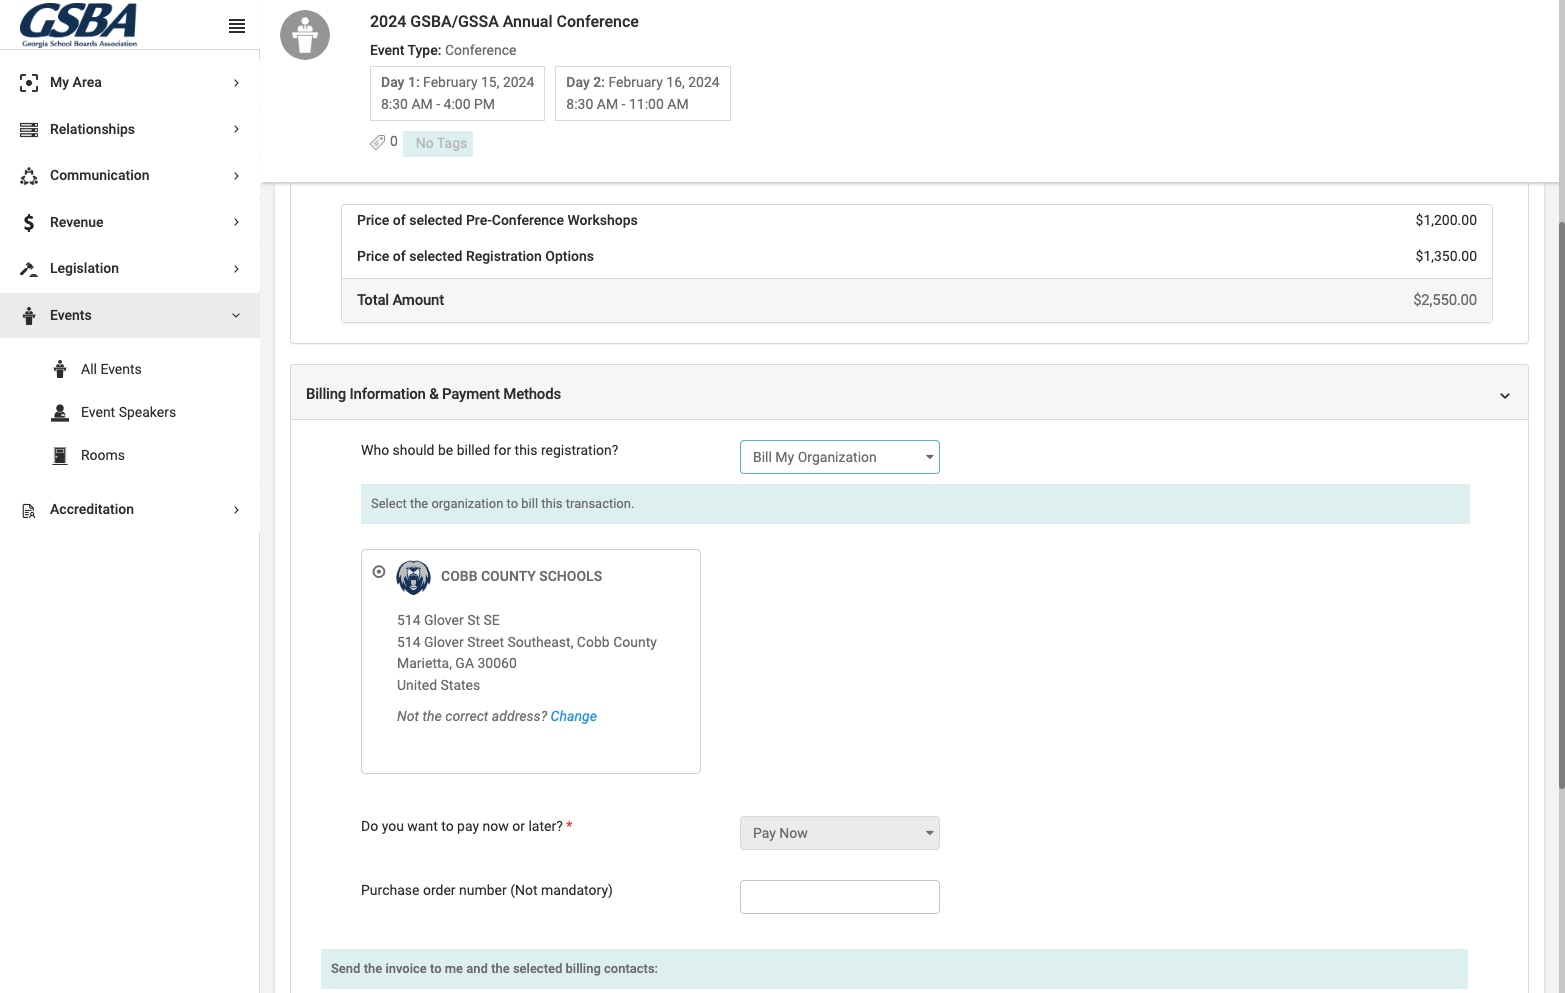
Task: Click the conference avatar podium icon
Action: [305, 36]
